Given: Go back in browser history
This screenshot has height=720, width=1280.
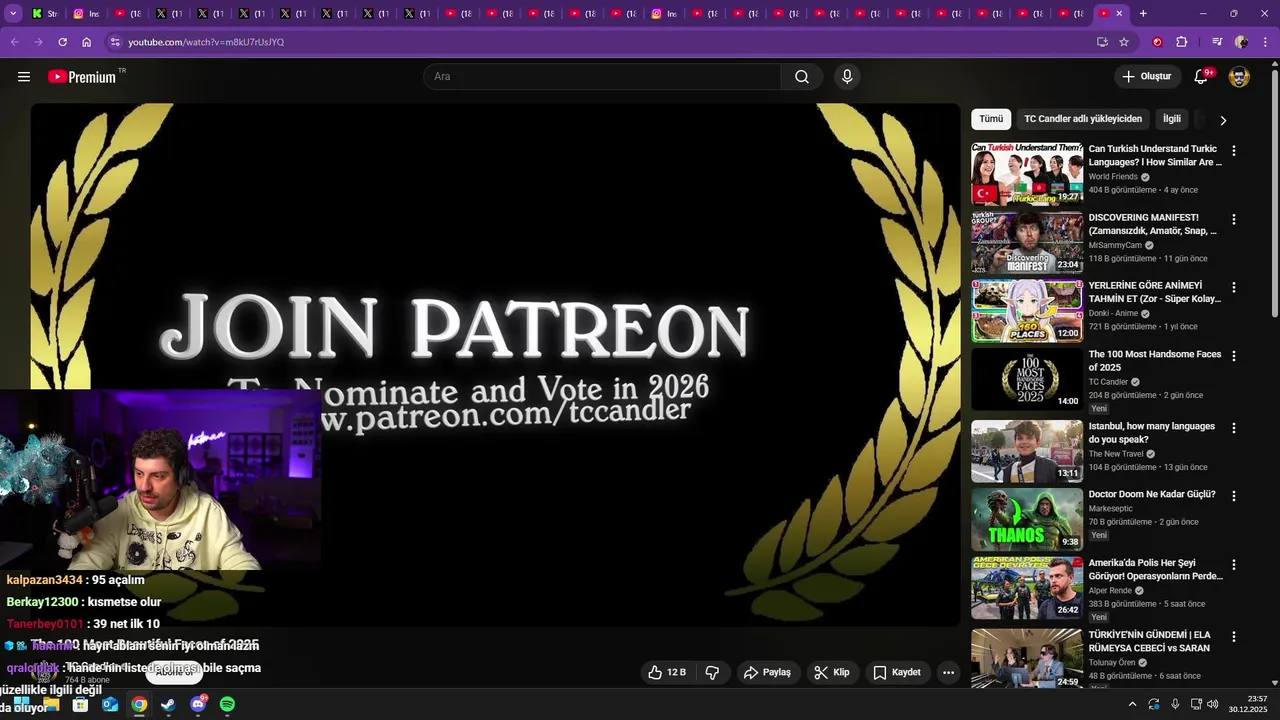Looking at the screenshot, I should tap(14, 42).
